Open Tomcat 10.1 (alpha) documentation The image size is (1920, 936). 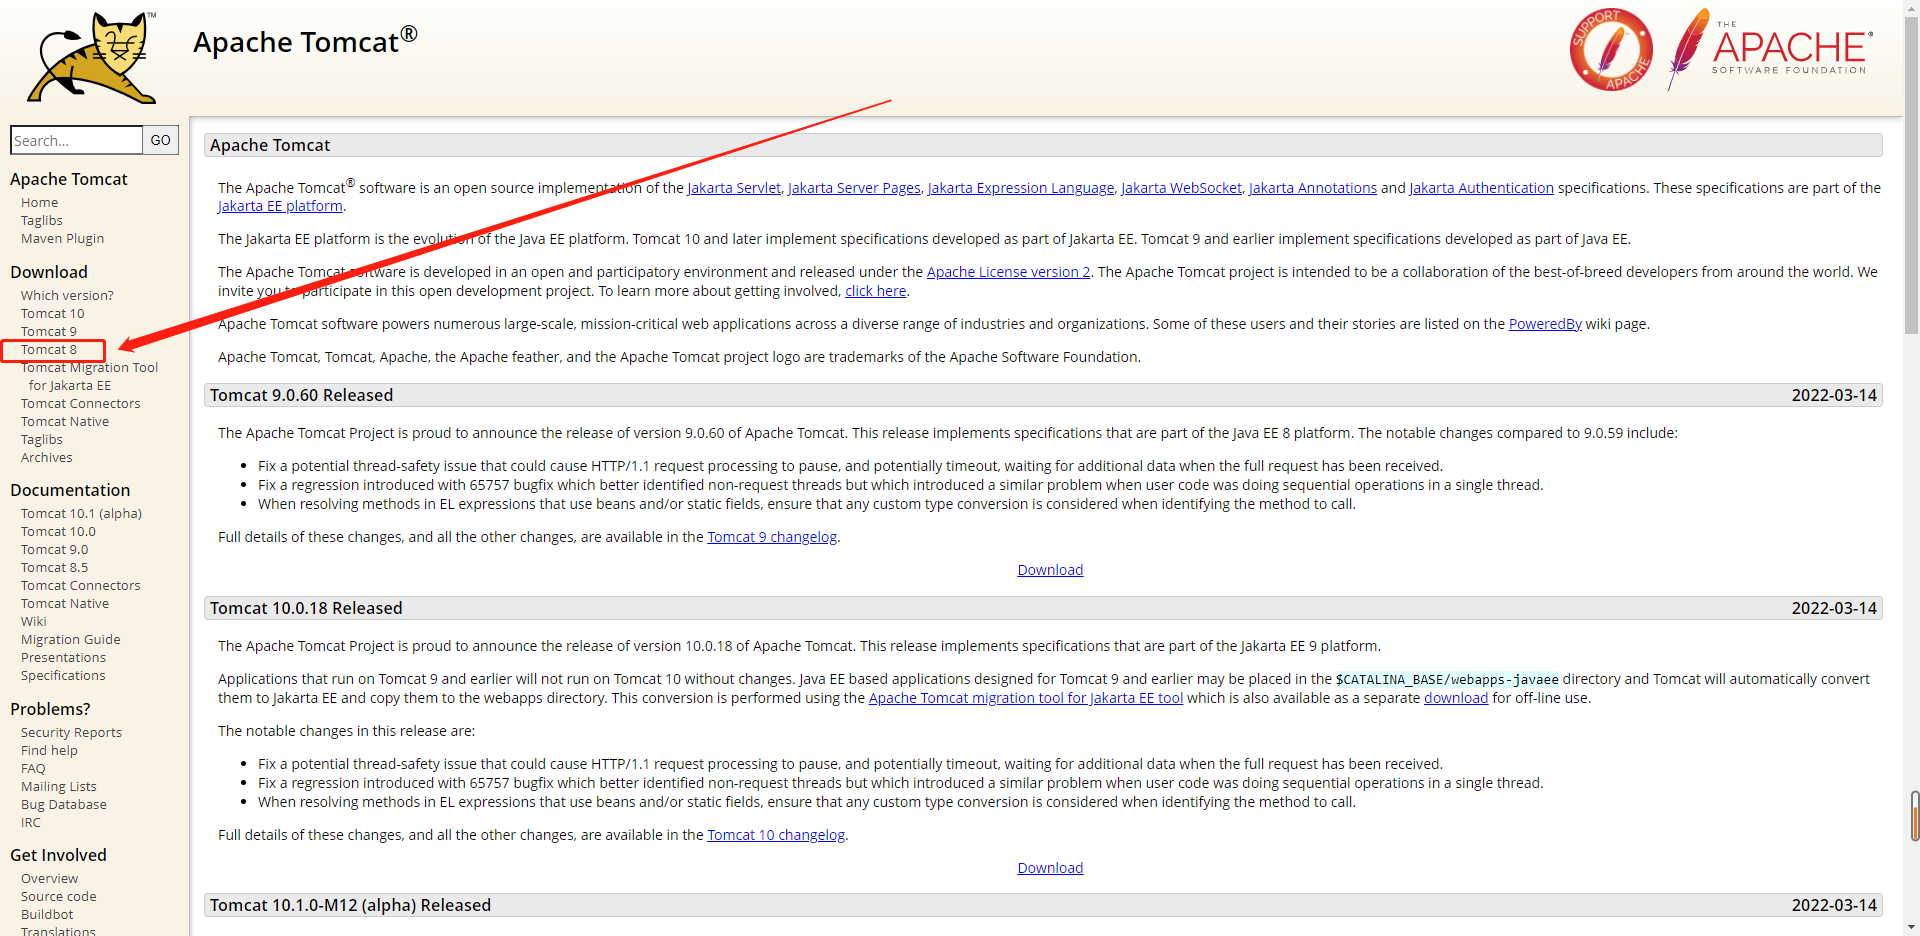(x=82, y=513)
